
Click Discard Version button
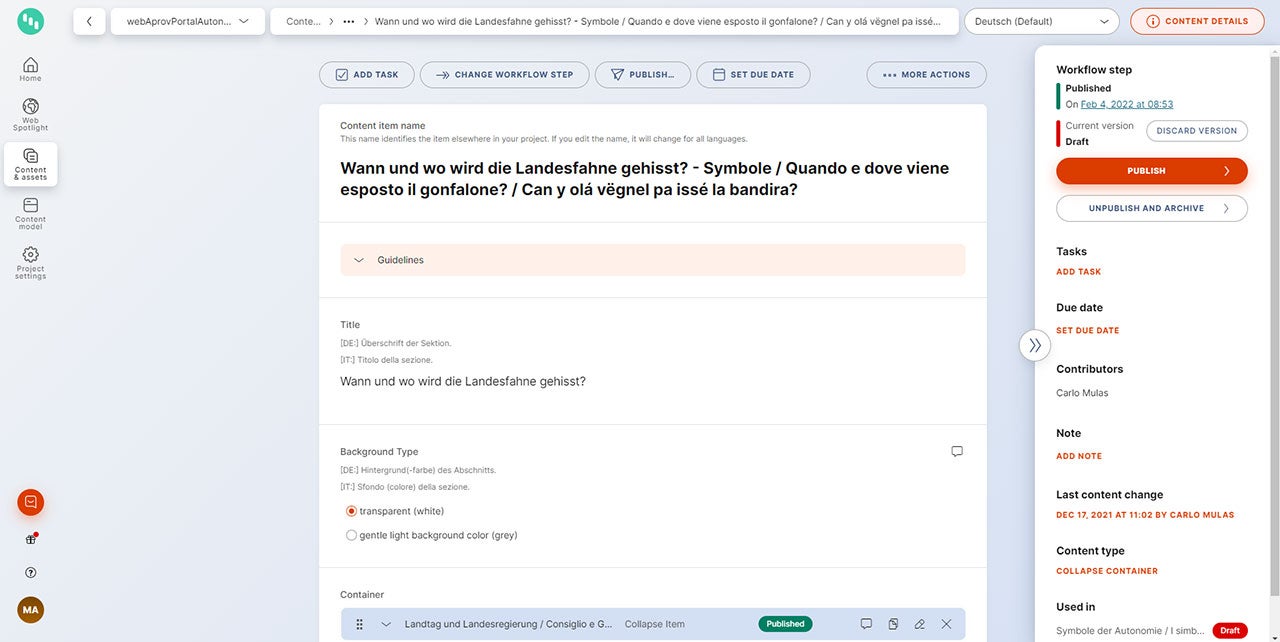pyautogui.click(x=1196, y=131)
